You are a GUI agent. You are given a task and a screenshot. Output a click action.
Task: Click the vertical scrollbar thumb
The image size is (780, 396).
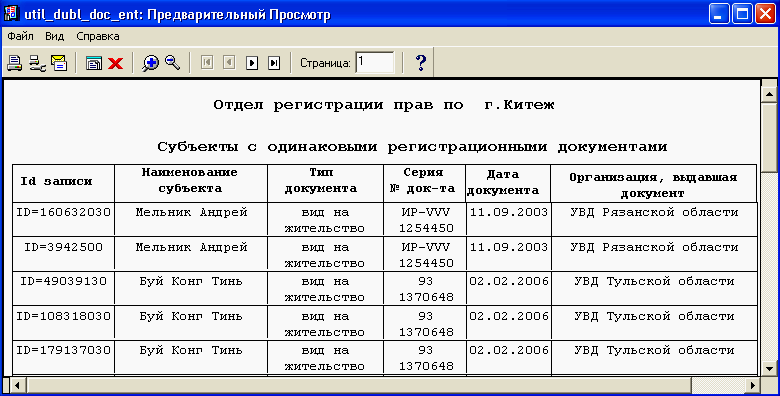(769, 138)
